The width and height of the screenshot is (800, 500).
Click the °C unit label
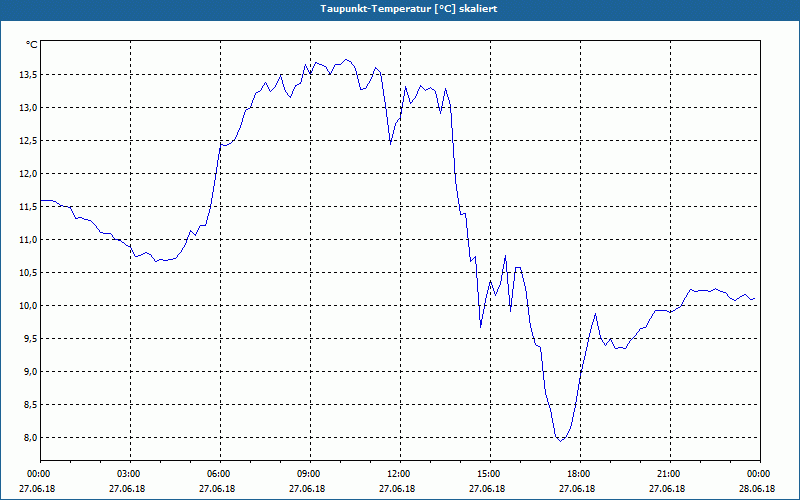click(x=32, y=45)
